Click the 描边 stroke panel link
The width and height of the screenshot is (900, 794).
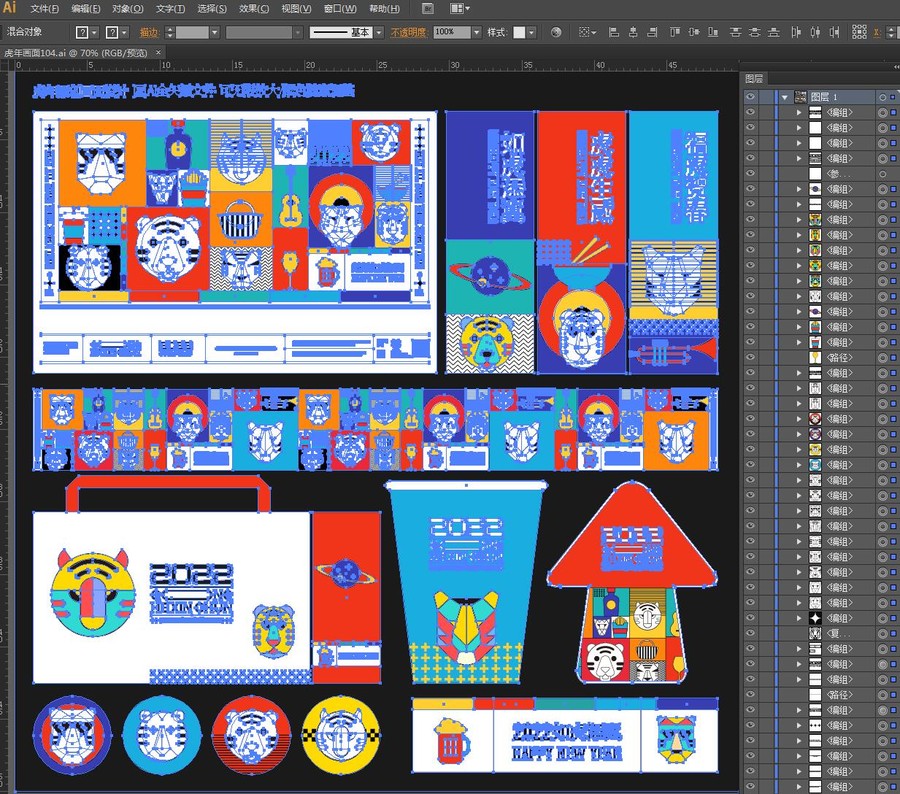pos(149,33)
